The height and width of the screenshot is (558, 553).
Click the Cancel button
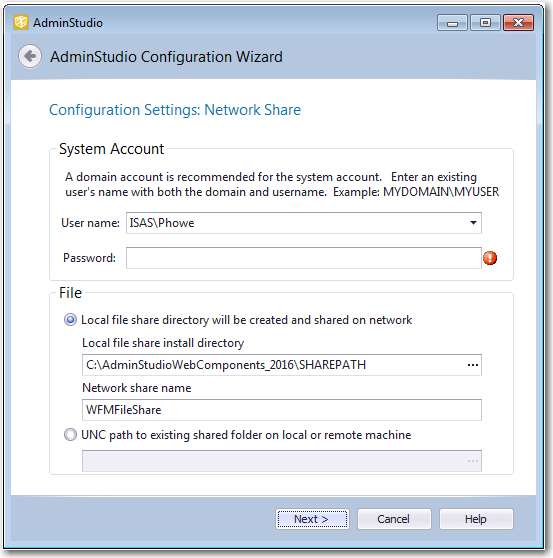coord(394,519)
